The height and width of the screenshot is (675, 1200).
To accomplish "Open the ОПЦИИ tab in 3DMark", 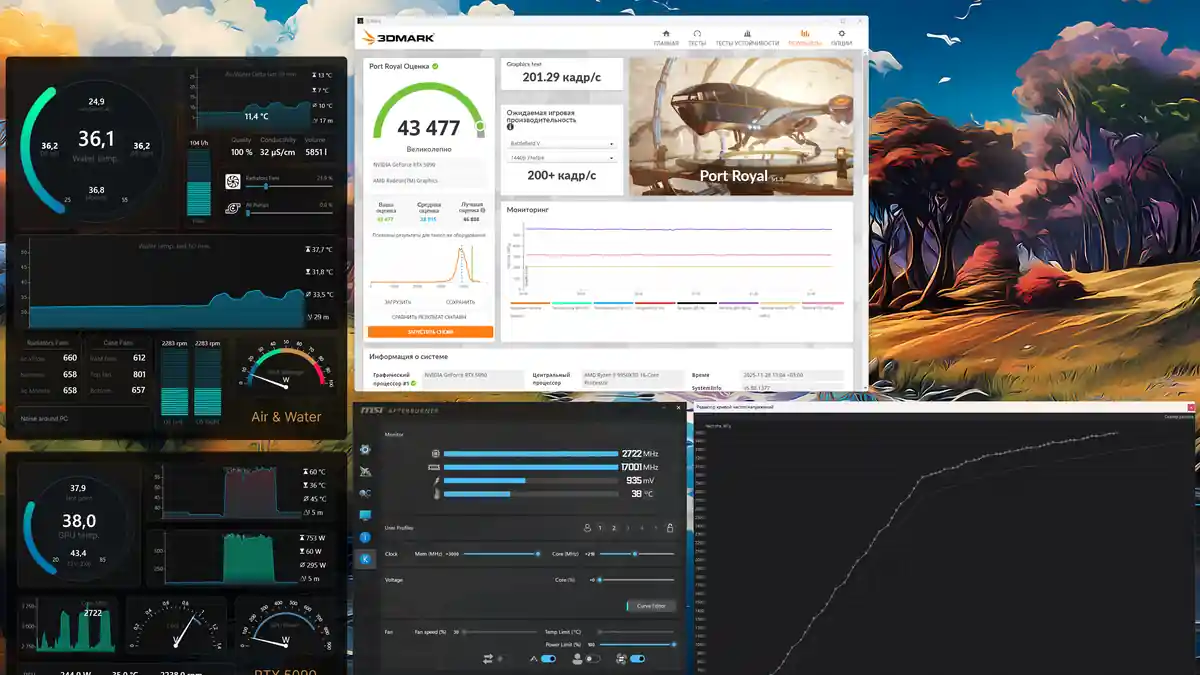I will 841,37.
